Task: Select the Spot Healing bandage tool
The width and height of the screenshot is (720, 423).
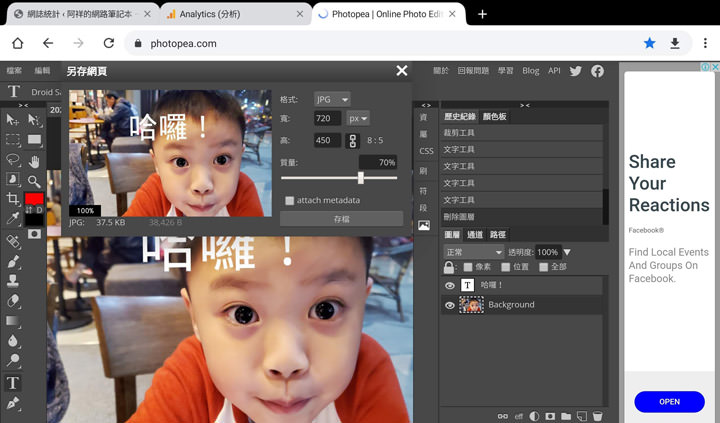Action: [x=12, y=241]
